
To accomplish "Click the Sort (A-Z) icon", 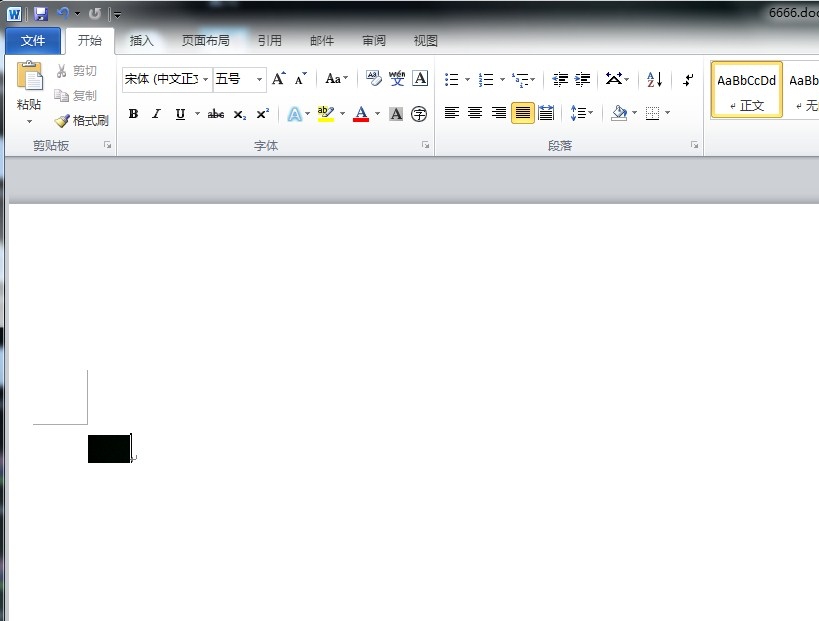I will [x=654, y=79].
